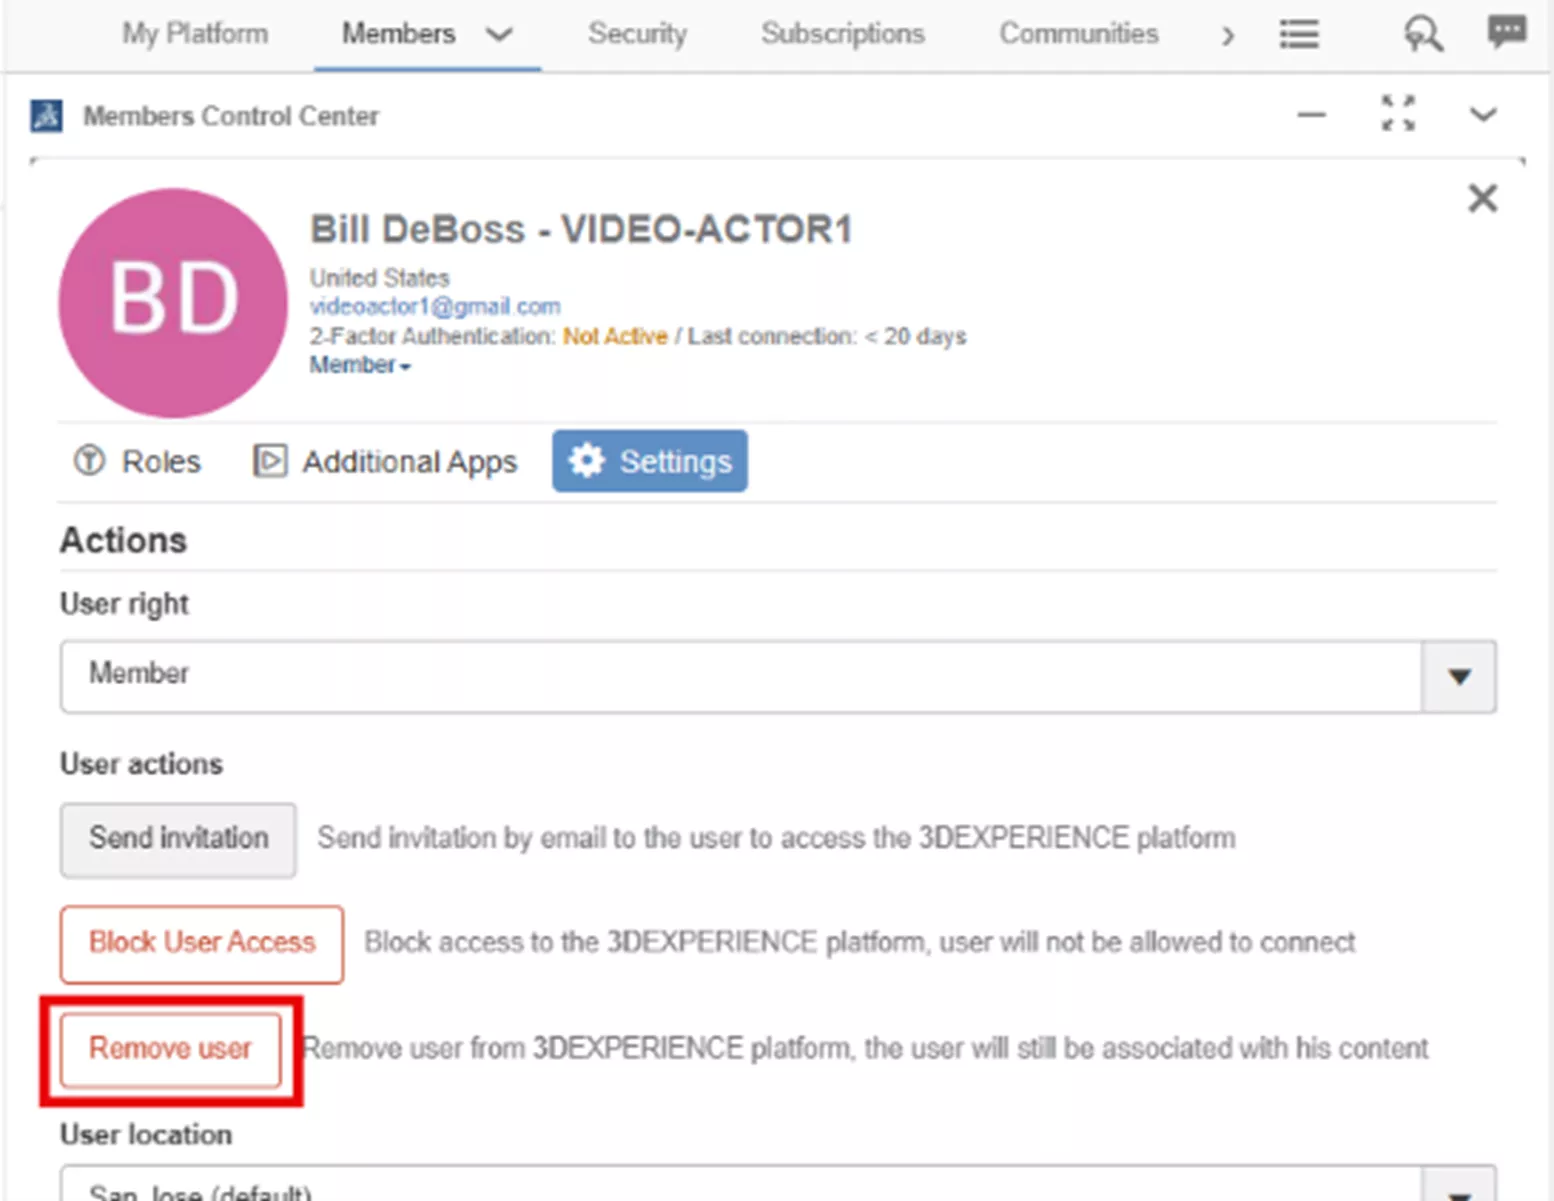Show more tabs with right arrow
The height and width of the screenshot is (1201, 1554).
[1228, 36]
